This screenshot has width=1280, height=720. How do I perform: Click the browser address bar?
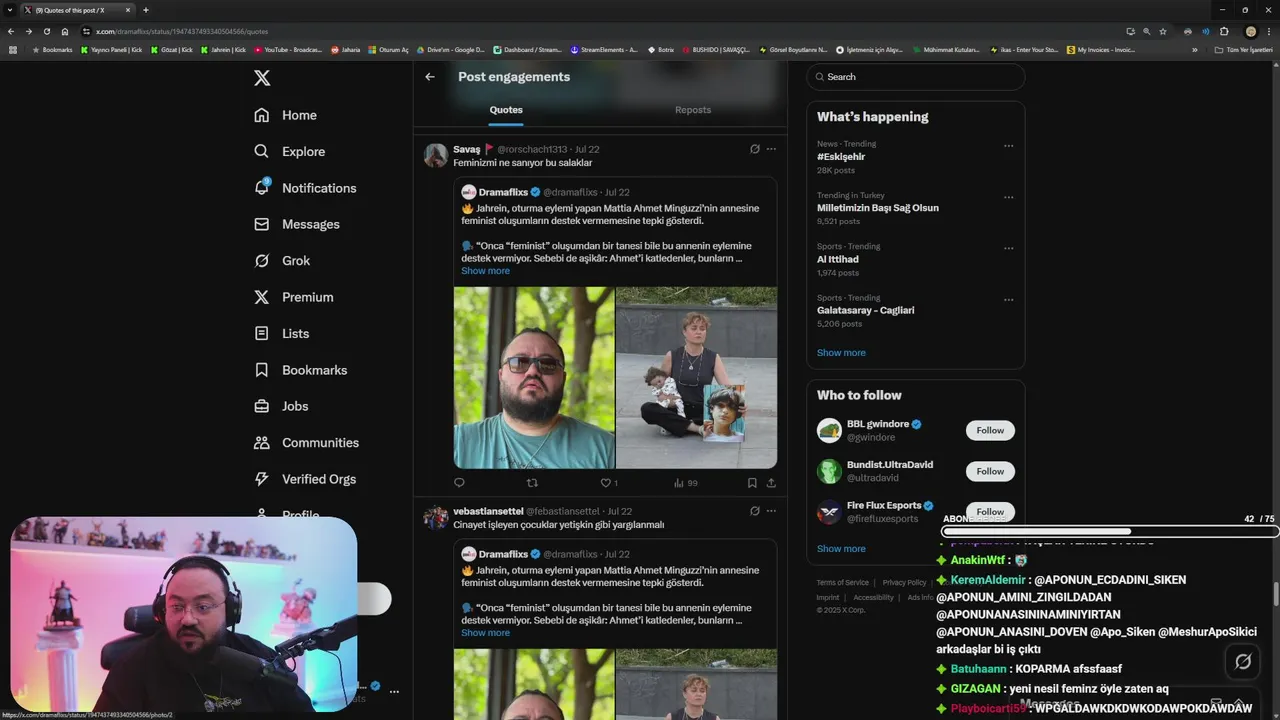click(x=600, y=31)
